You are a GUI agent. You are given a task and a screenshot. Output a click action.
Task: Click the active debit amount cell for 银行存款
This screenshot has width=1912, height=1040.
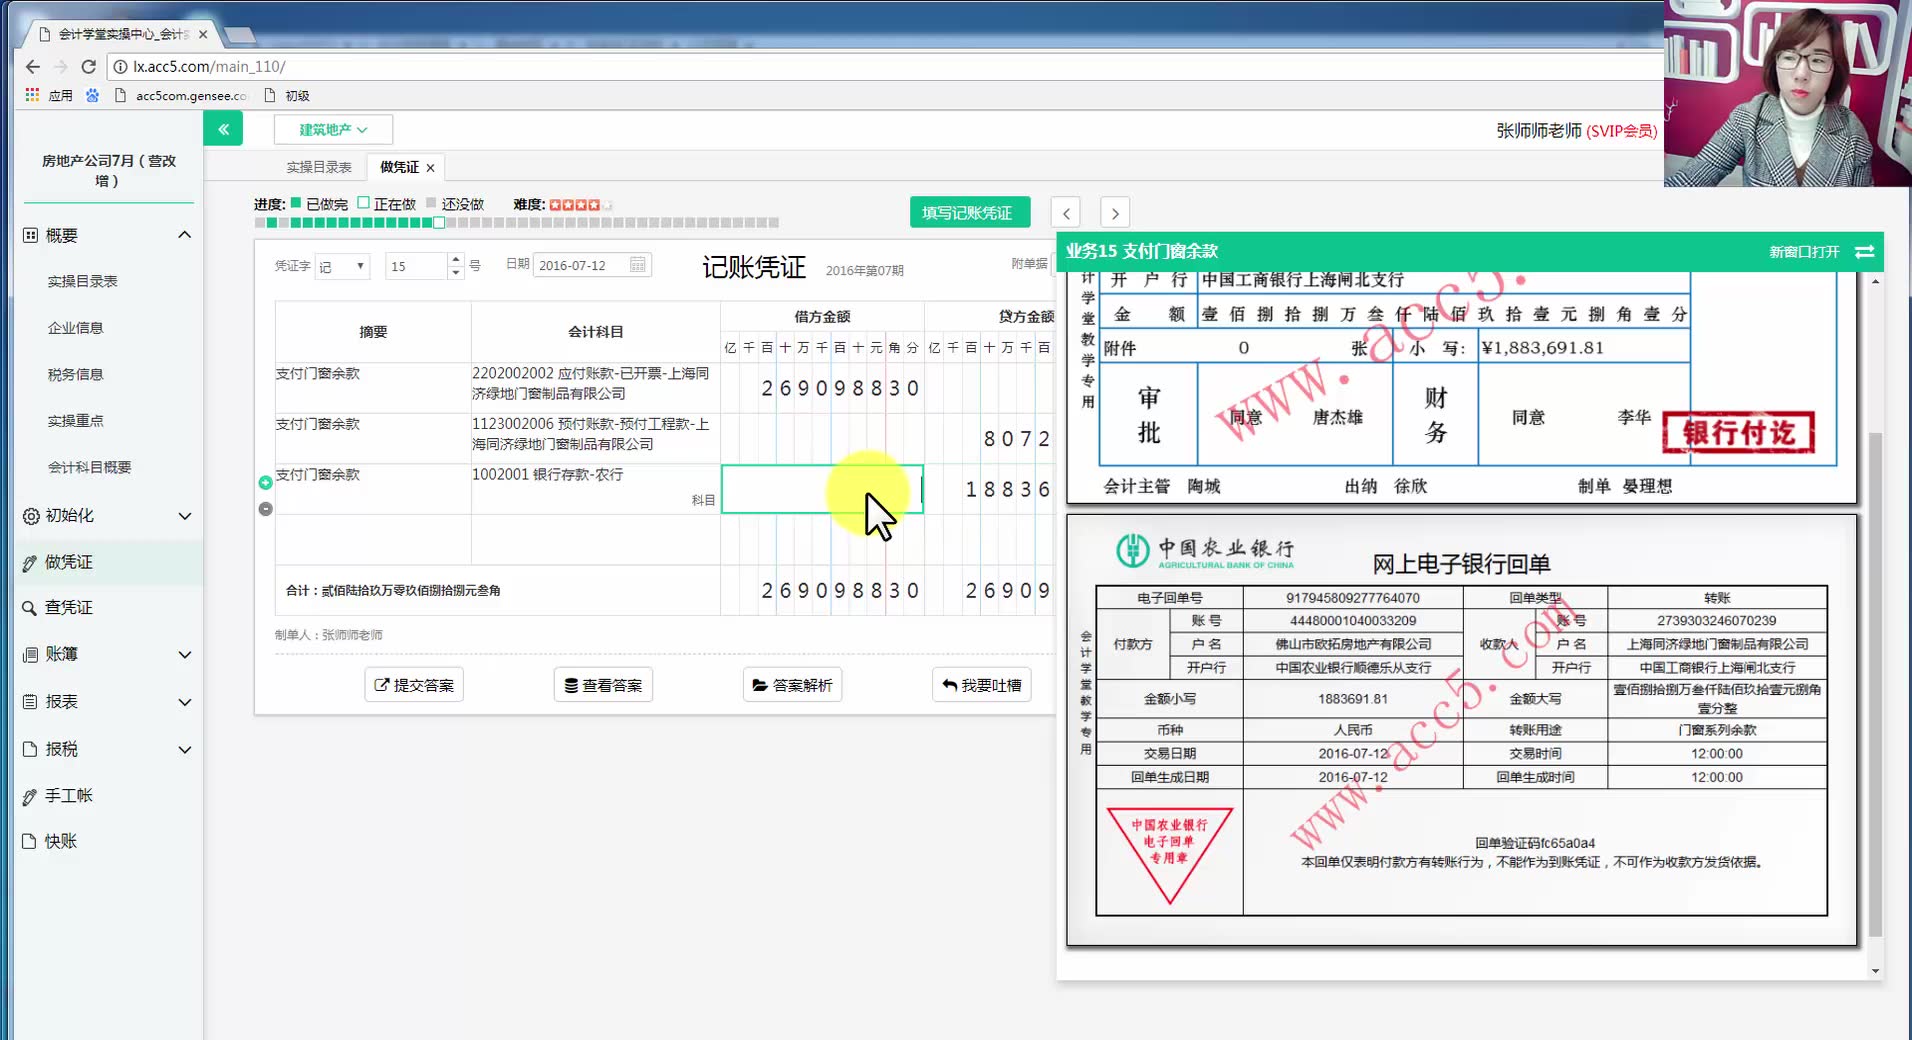(822, 489)
